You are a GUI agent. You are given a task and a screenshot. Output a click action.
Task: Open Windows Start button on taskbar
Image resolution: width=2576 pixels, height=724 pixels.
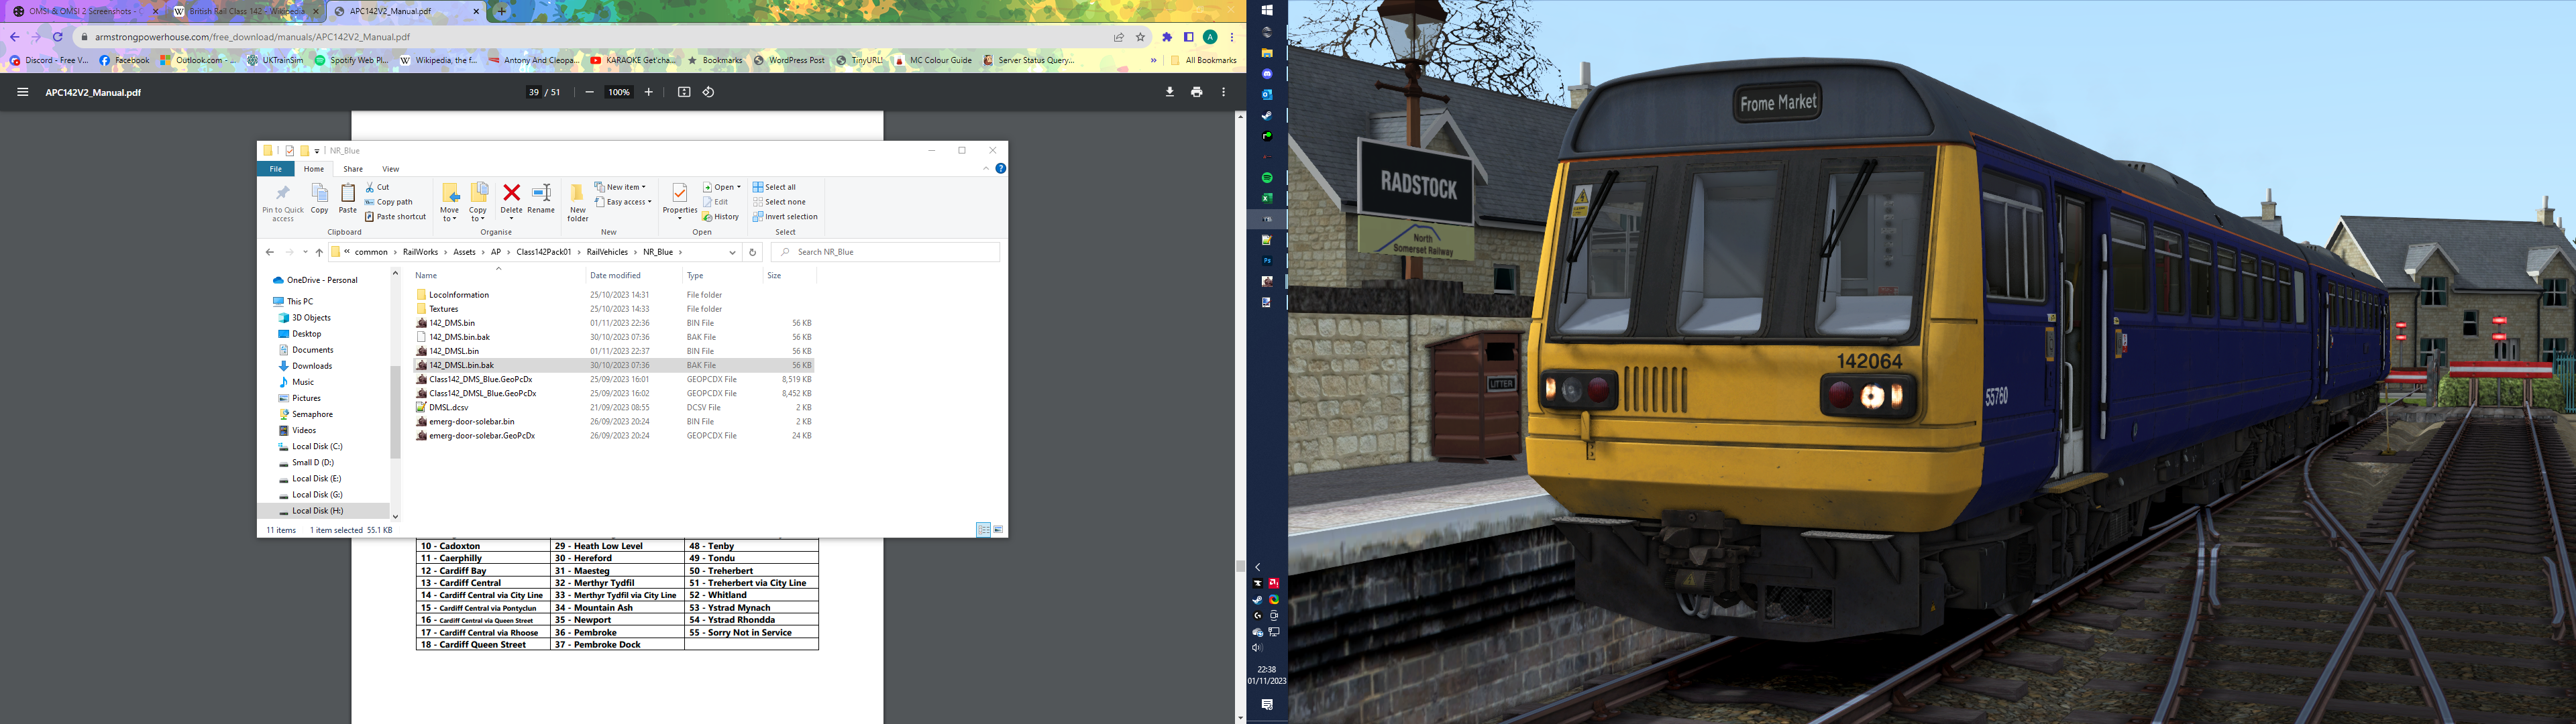pyautogui.click(x=1266, y=10)
